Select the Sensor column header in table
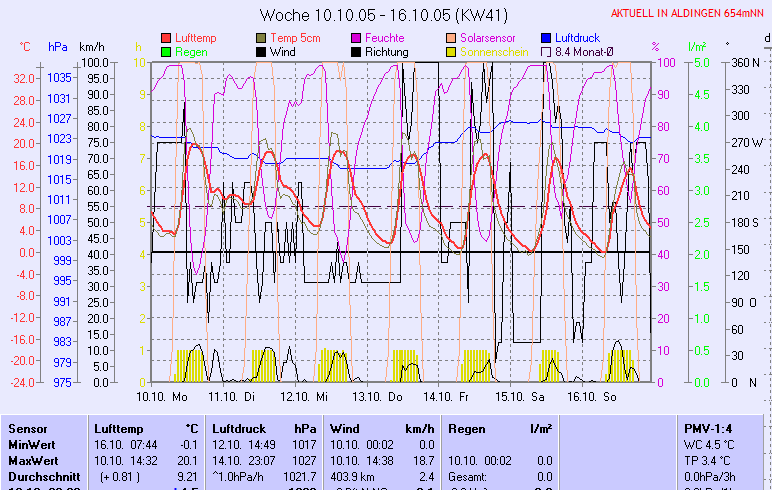 point(27,428)
